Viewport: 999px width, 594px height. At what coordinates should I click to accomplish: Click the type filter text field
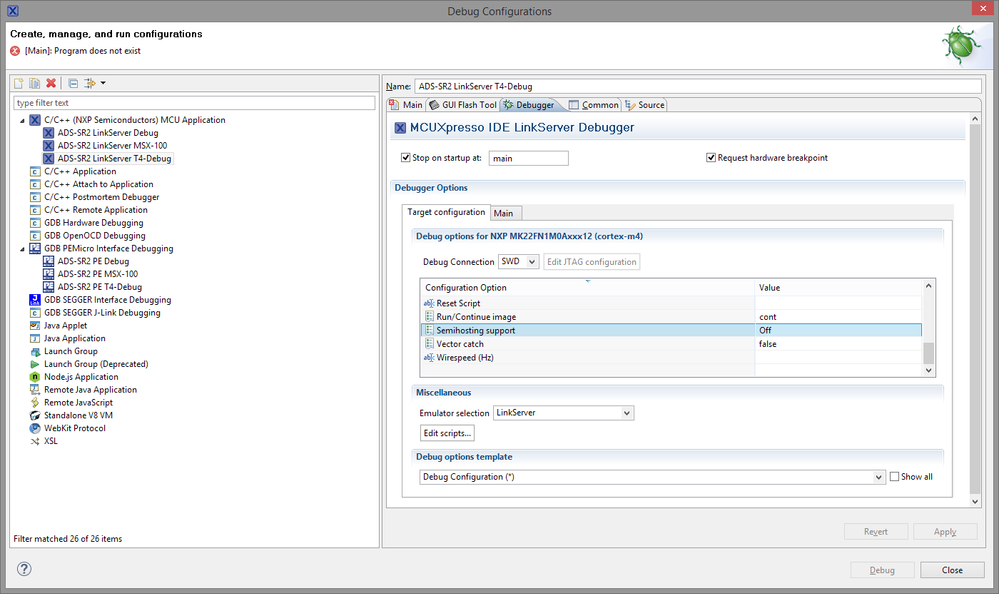194,103
